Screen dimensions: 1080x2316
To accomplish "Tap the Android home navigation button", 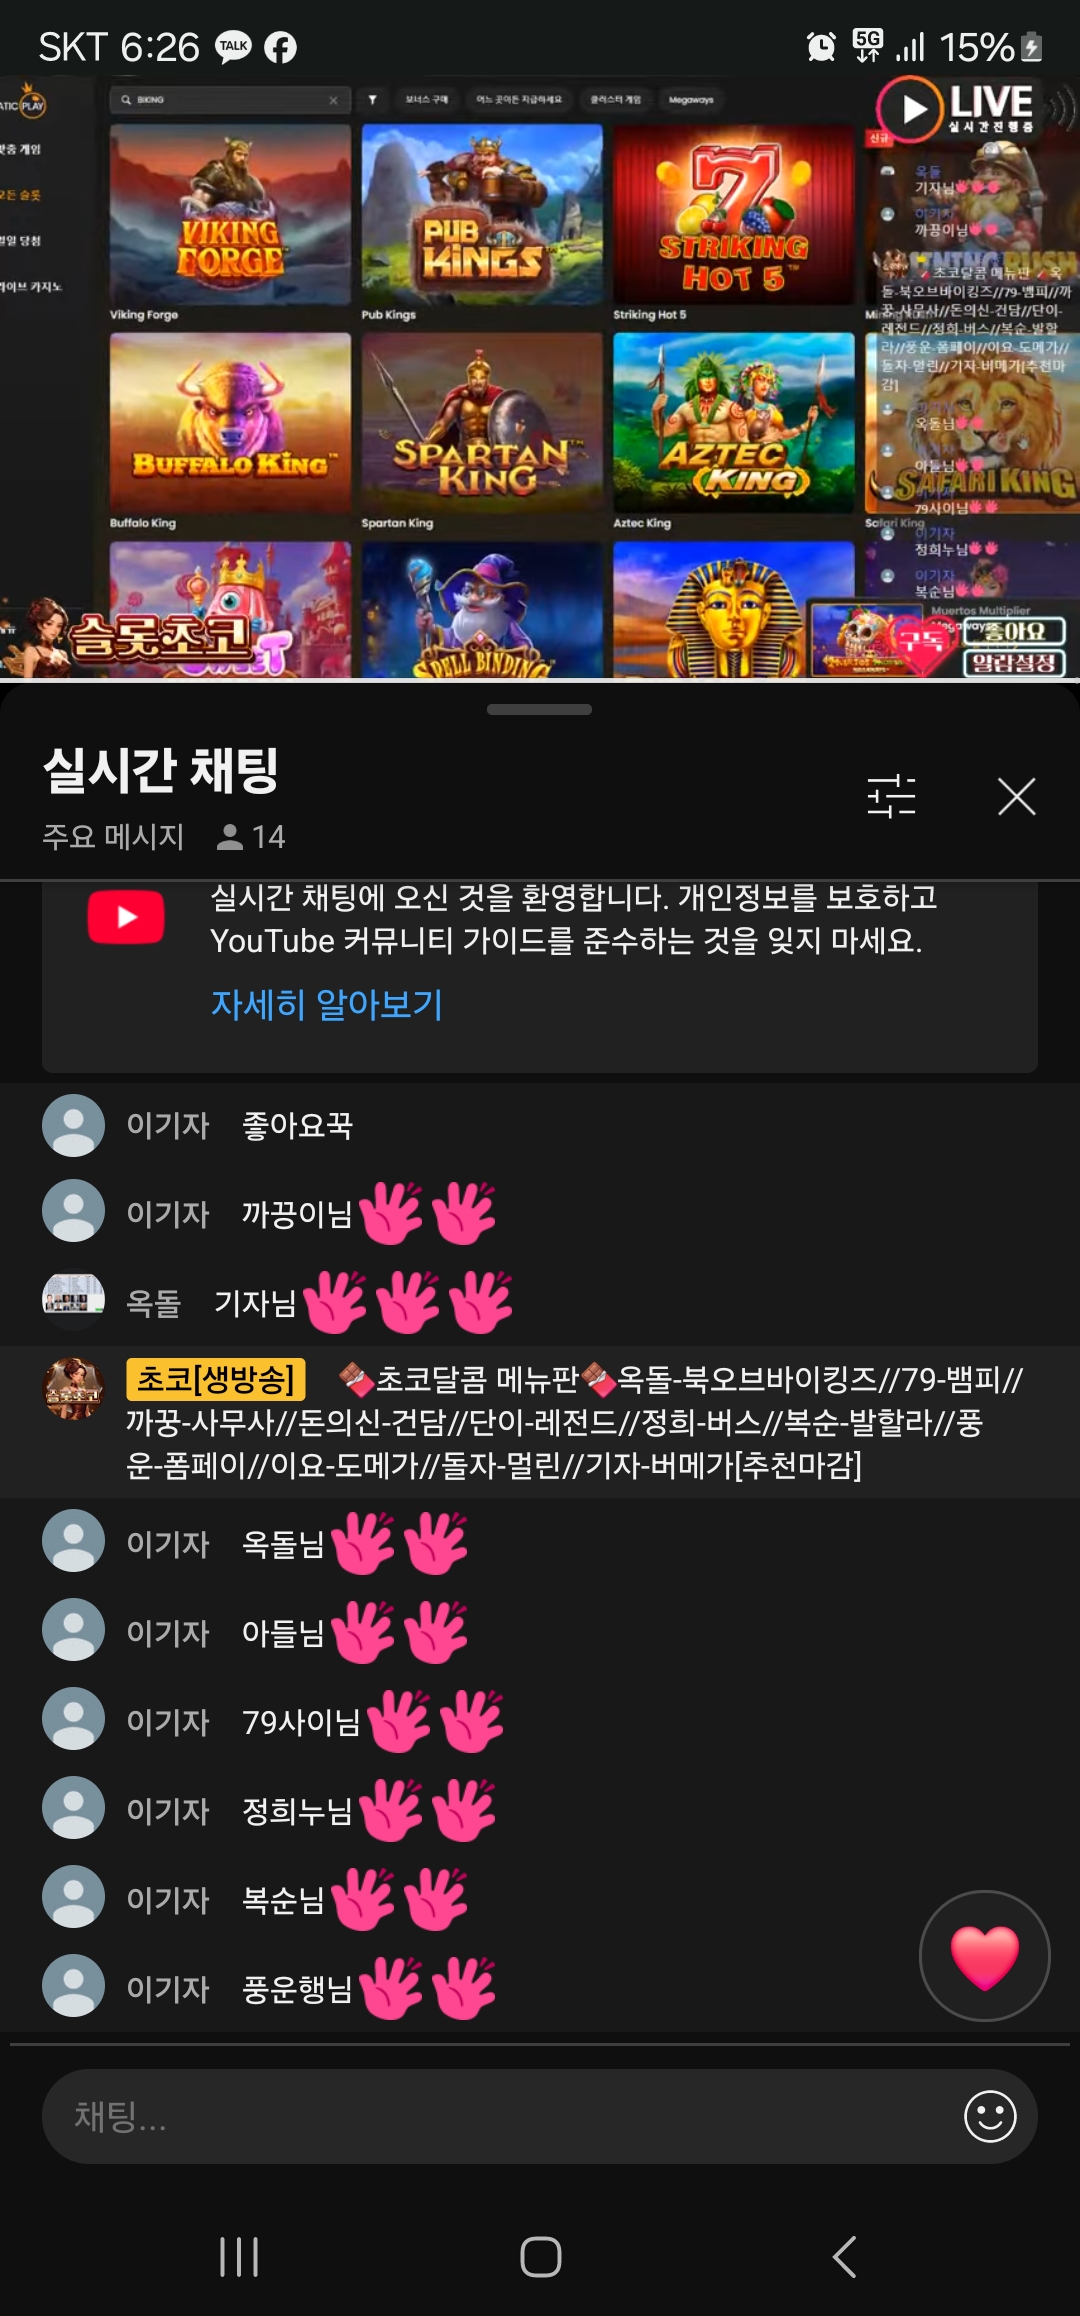I will tap(540, 2256).
